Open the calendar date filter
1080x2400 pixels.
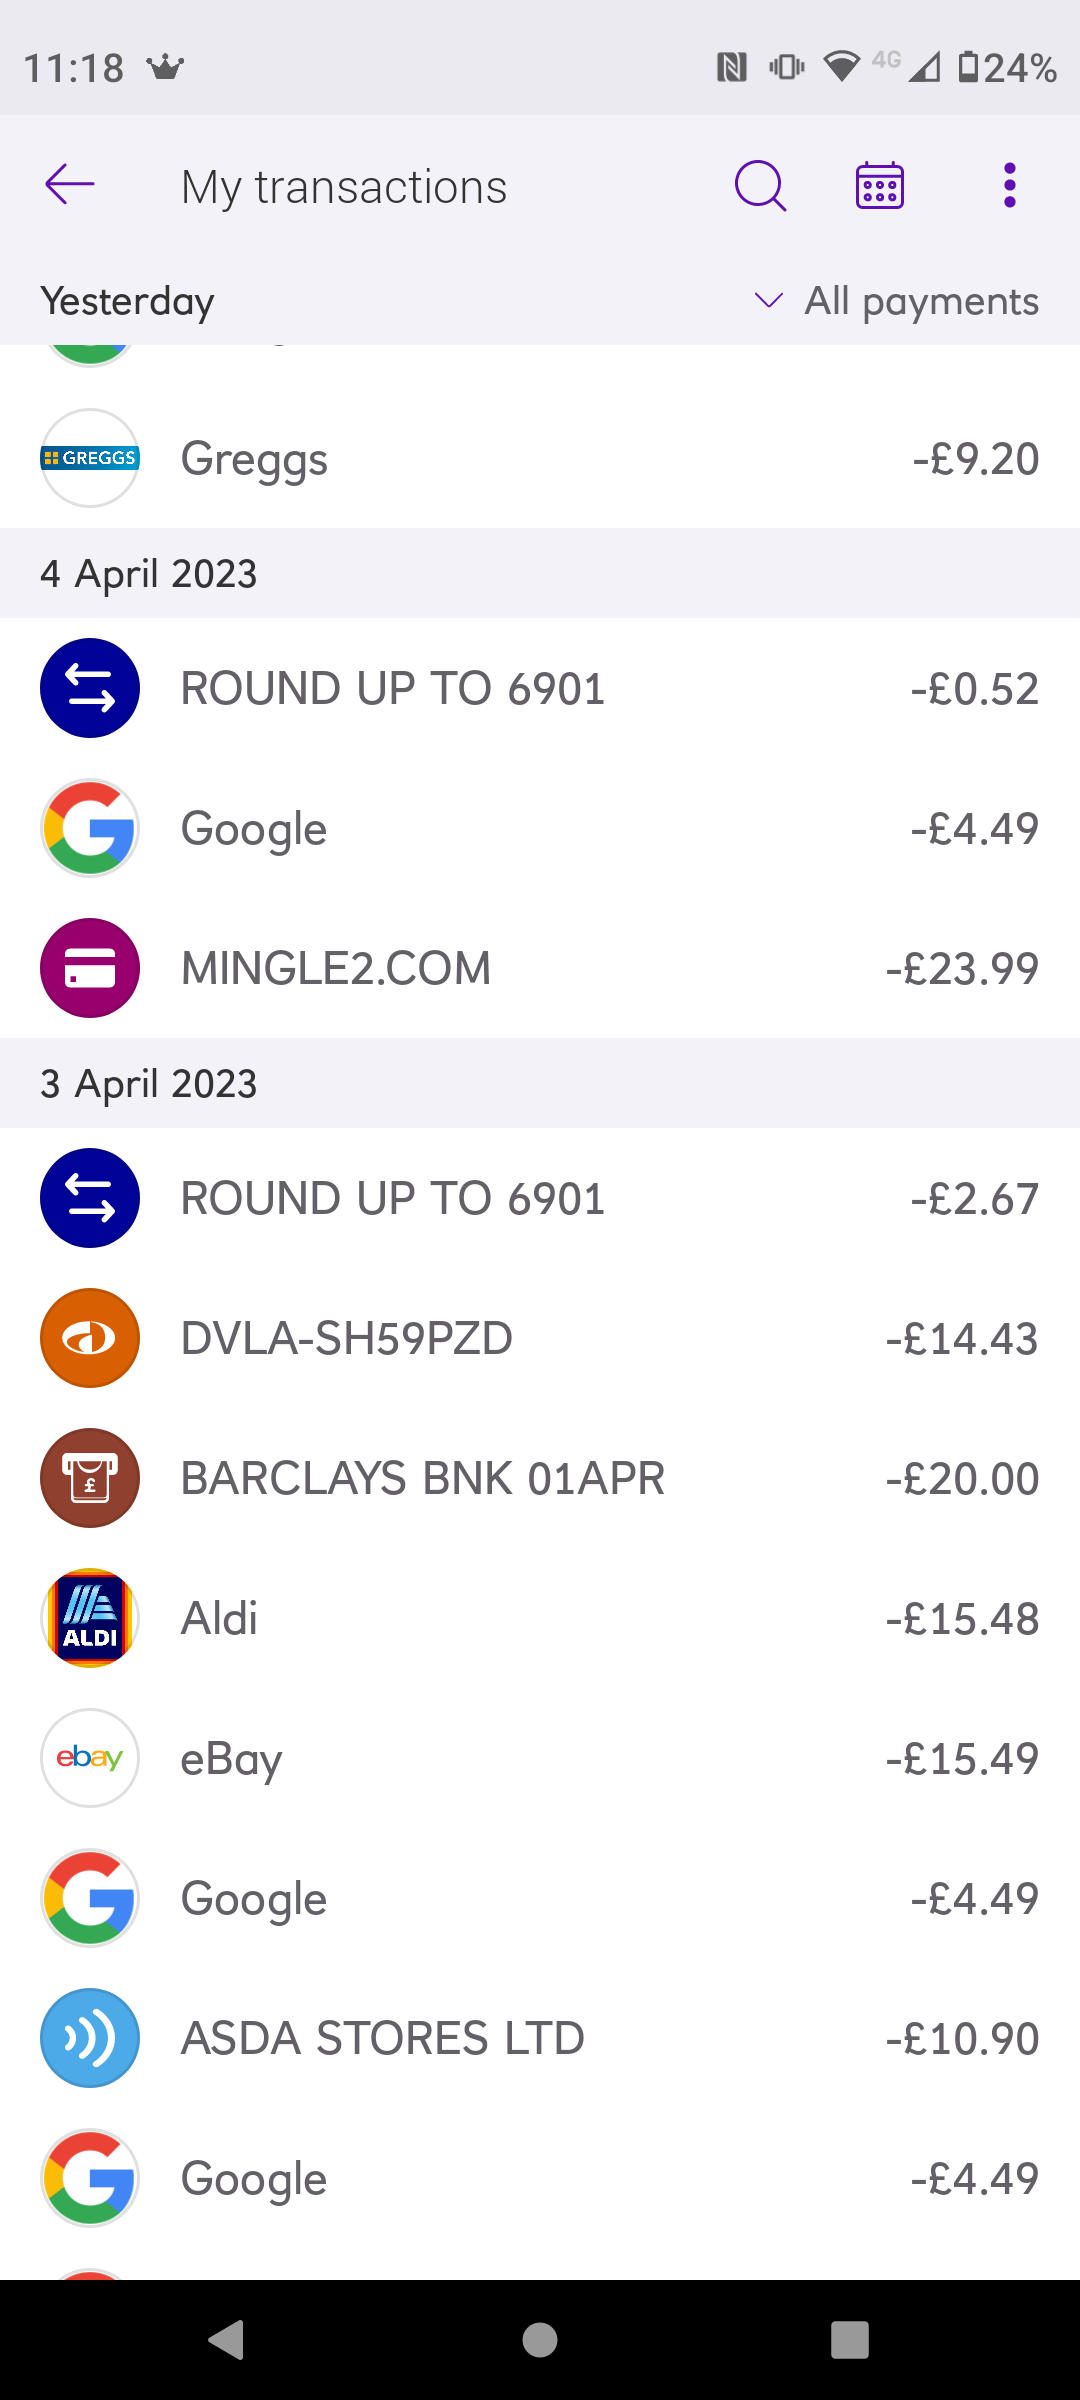(880, 185)
